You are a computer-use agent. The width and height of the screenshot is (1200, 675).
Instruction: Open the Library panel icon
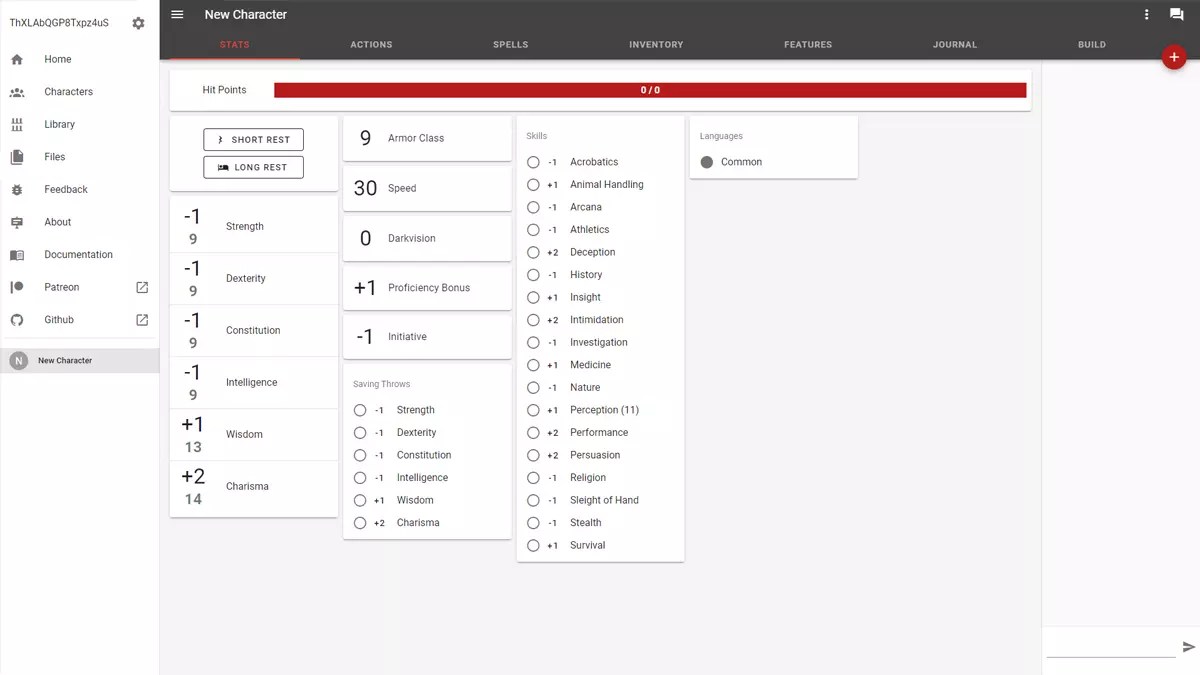[x=15, y=124]
